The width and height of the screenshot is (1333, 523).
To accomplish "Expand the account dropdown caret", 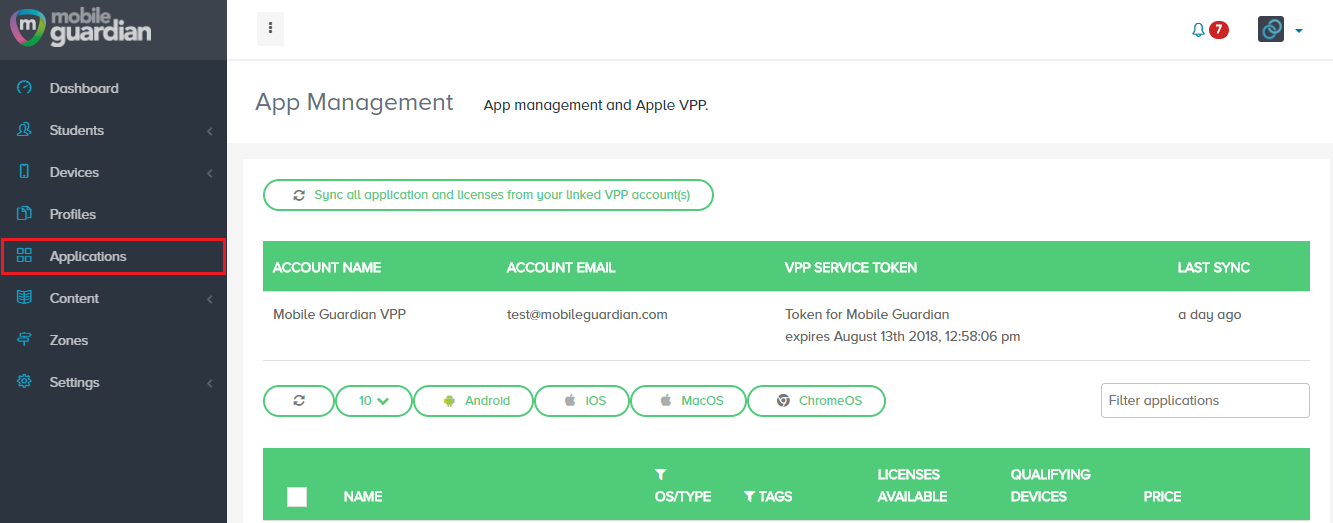I will point(1299,31).
